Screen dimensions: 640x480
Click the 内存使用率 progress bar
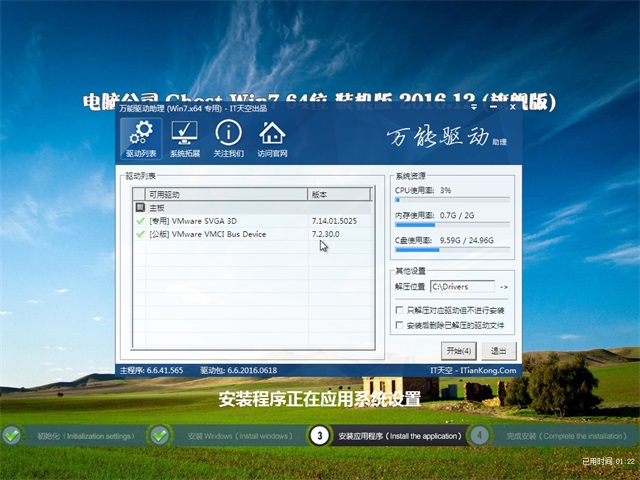(452, 225)
